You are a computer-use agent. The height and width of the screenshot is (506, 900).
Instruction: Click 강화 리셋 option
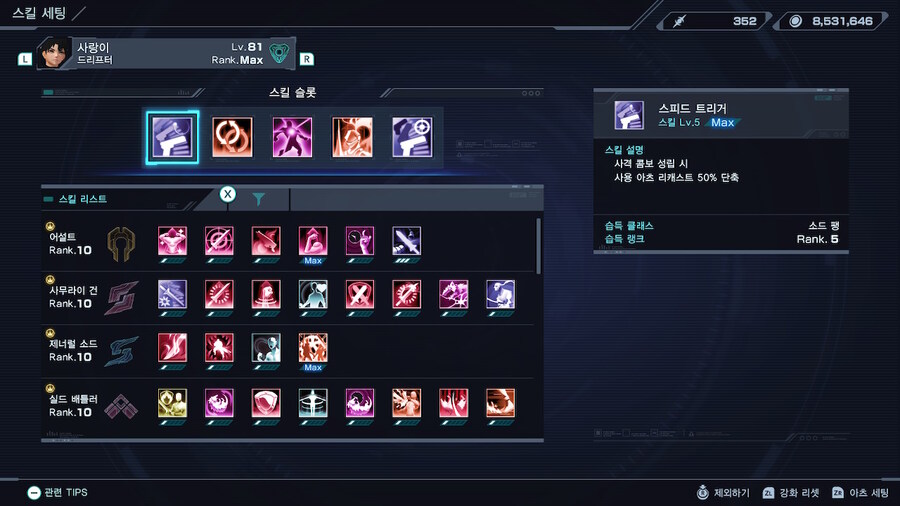click(791, 493)
